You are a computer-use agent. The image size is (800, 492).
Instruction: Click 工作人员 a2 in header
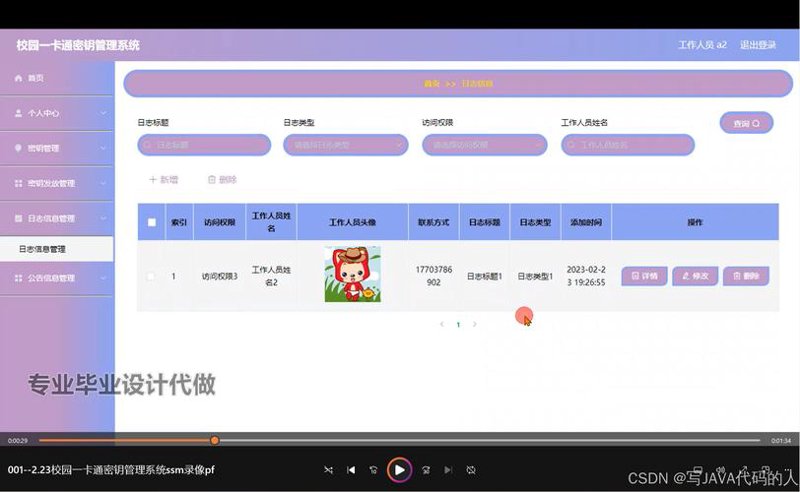tap(702, 45)
